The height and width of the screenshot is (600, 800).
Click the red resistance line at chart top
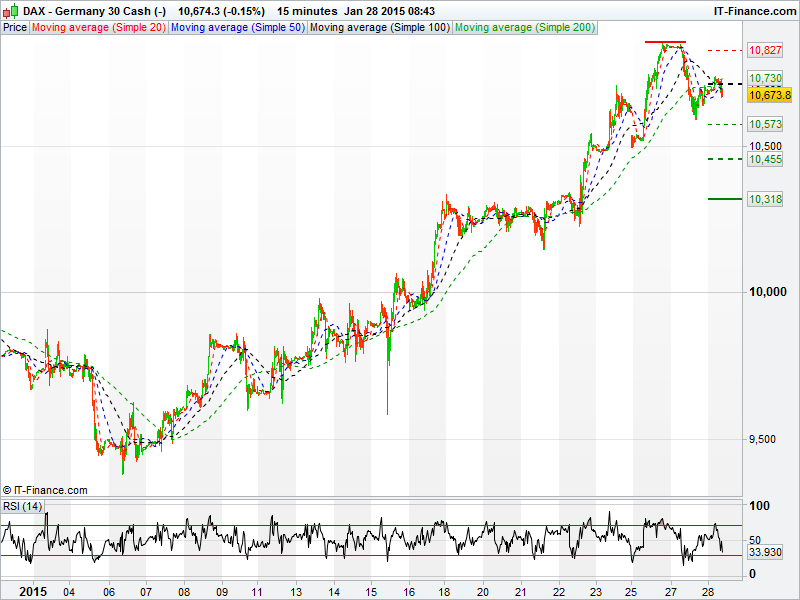pyautogui.click(x=665, y=43)
